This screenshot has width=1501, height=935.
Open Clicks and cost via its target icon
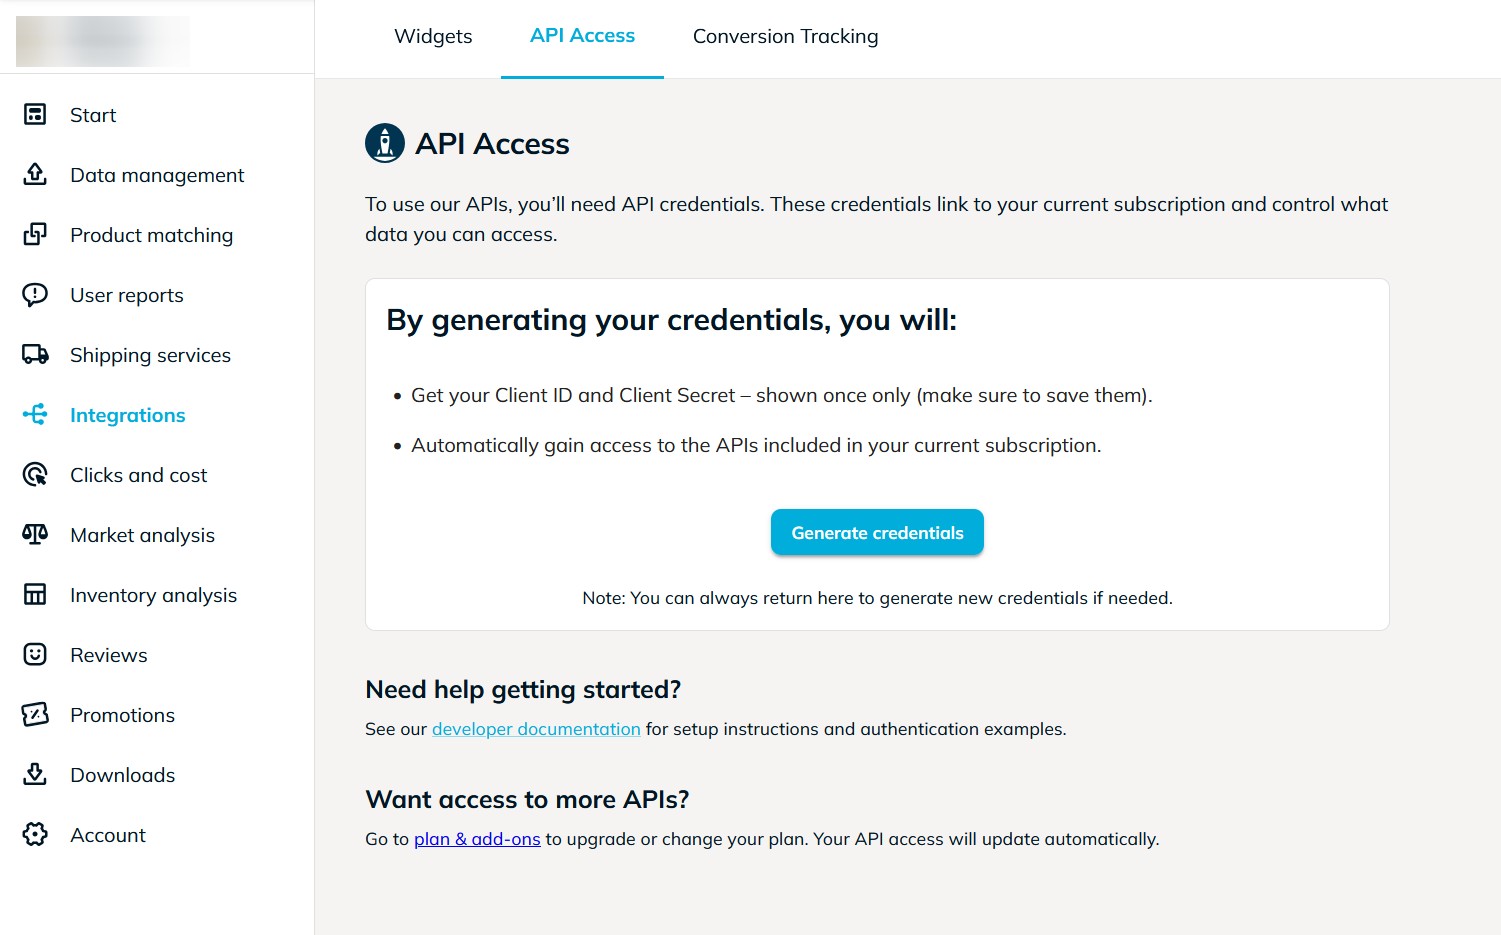[35, 474]
